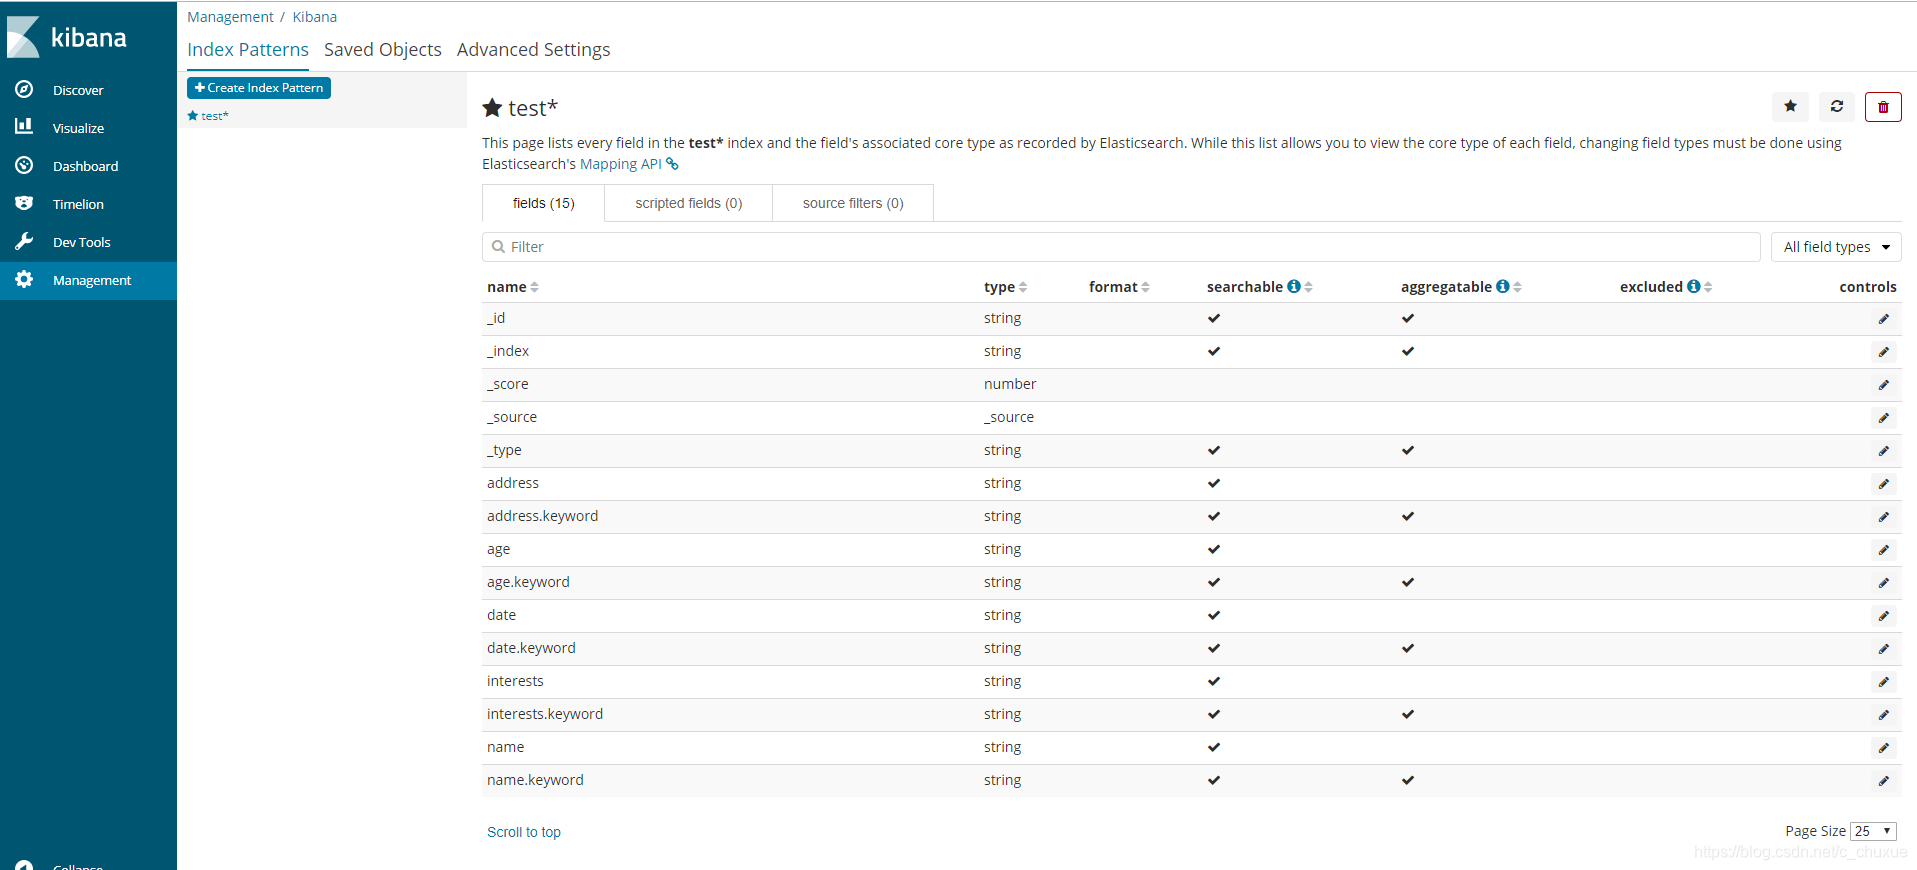The width and height of the screenshot is (1917, 870).
Task: Open the Visualize section
Action: click(x=88, y=128)
